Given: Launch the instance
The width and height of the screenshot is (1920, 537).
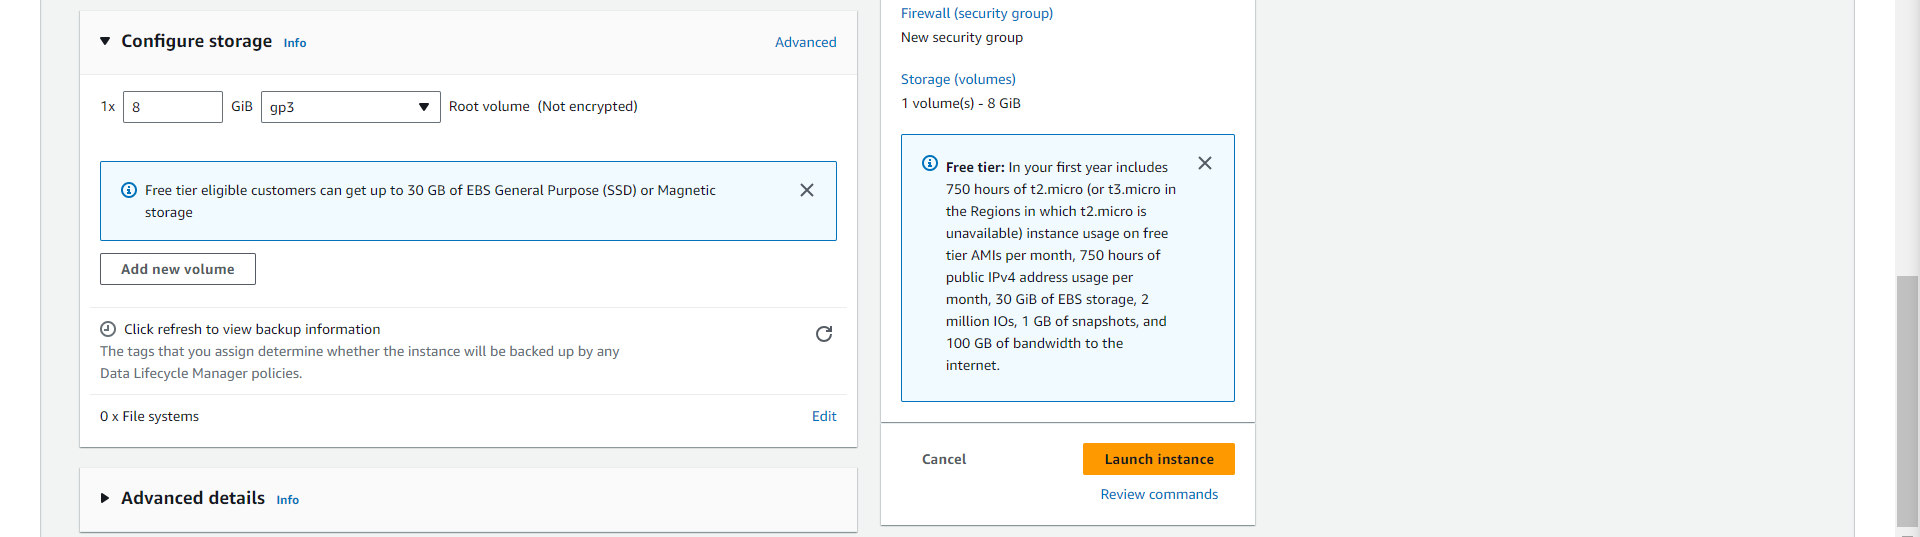Looking at the screenshot, I should [1158, 459].
